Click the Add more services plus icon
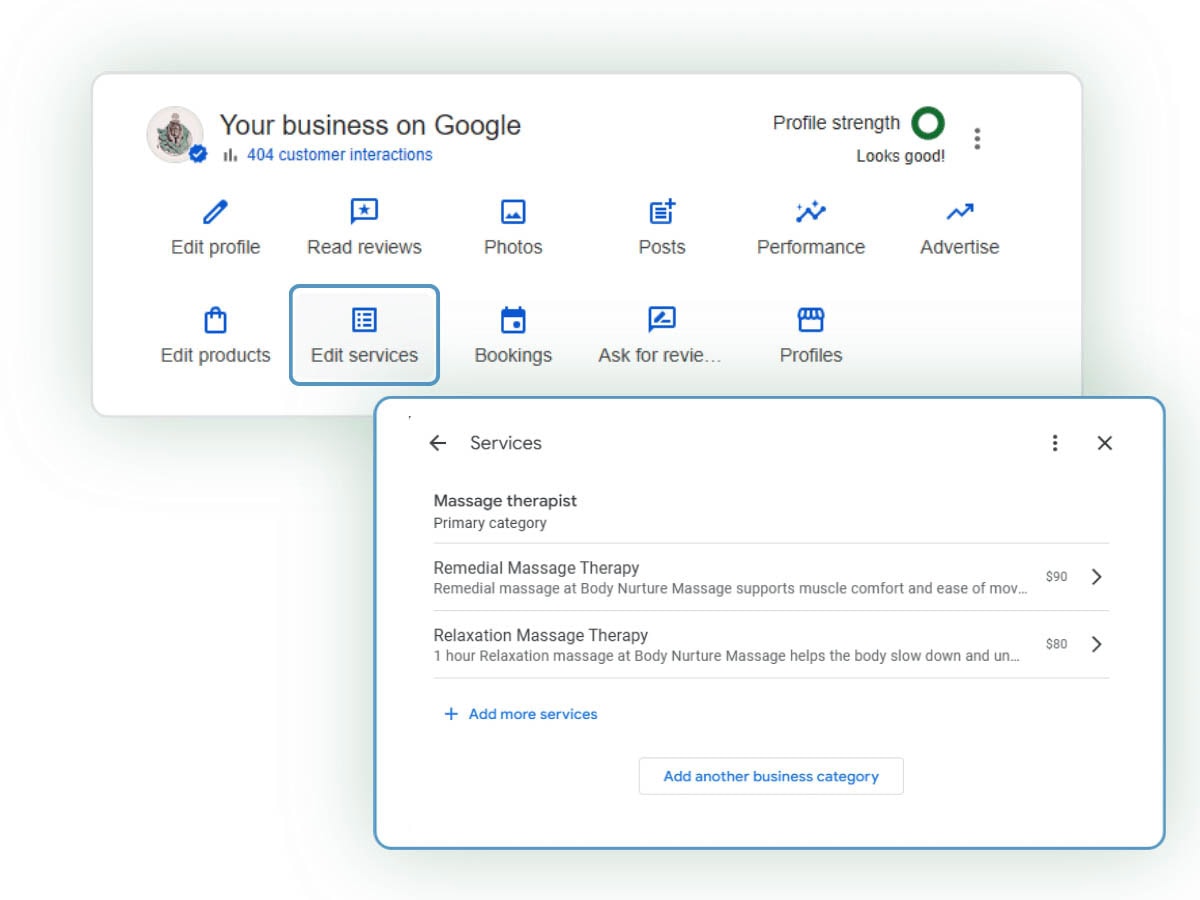The image size is (1200, 900). [x=451, y=714]
